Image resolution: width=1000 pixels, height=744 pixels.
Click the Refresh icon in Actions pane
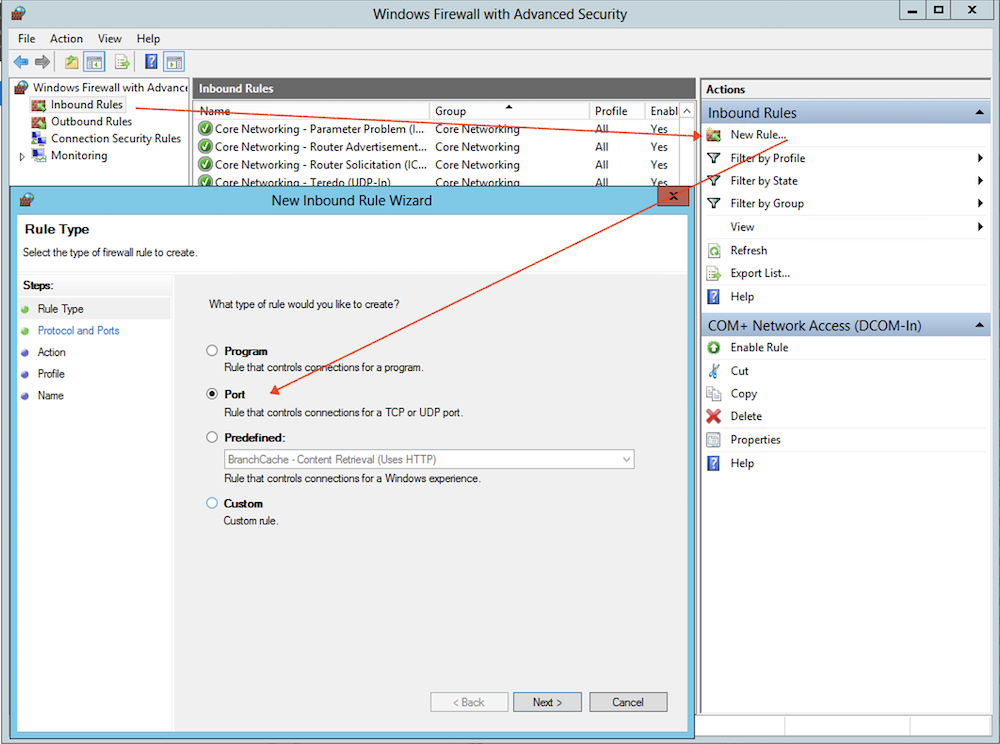pyautogui.click(x=714, y=251)
